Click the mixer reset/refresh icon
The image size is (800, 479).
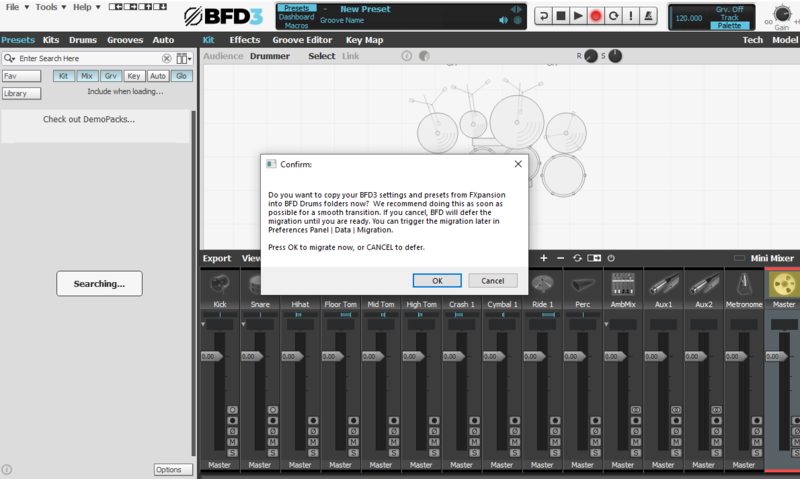click(577, 258)
